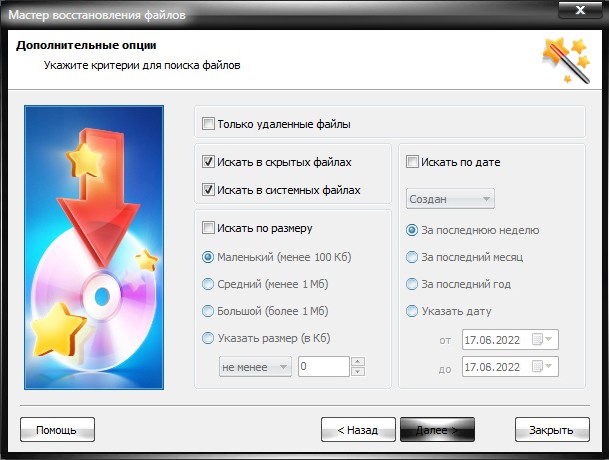Click the magic wand wizard icon
This screenshot has width=609, height=460.
[x=566, y=60]
